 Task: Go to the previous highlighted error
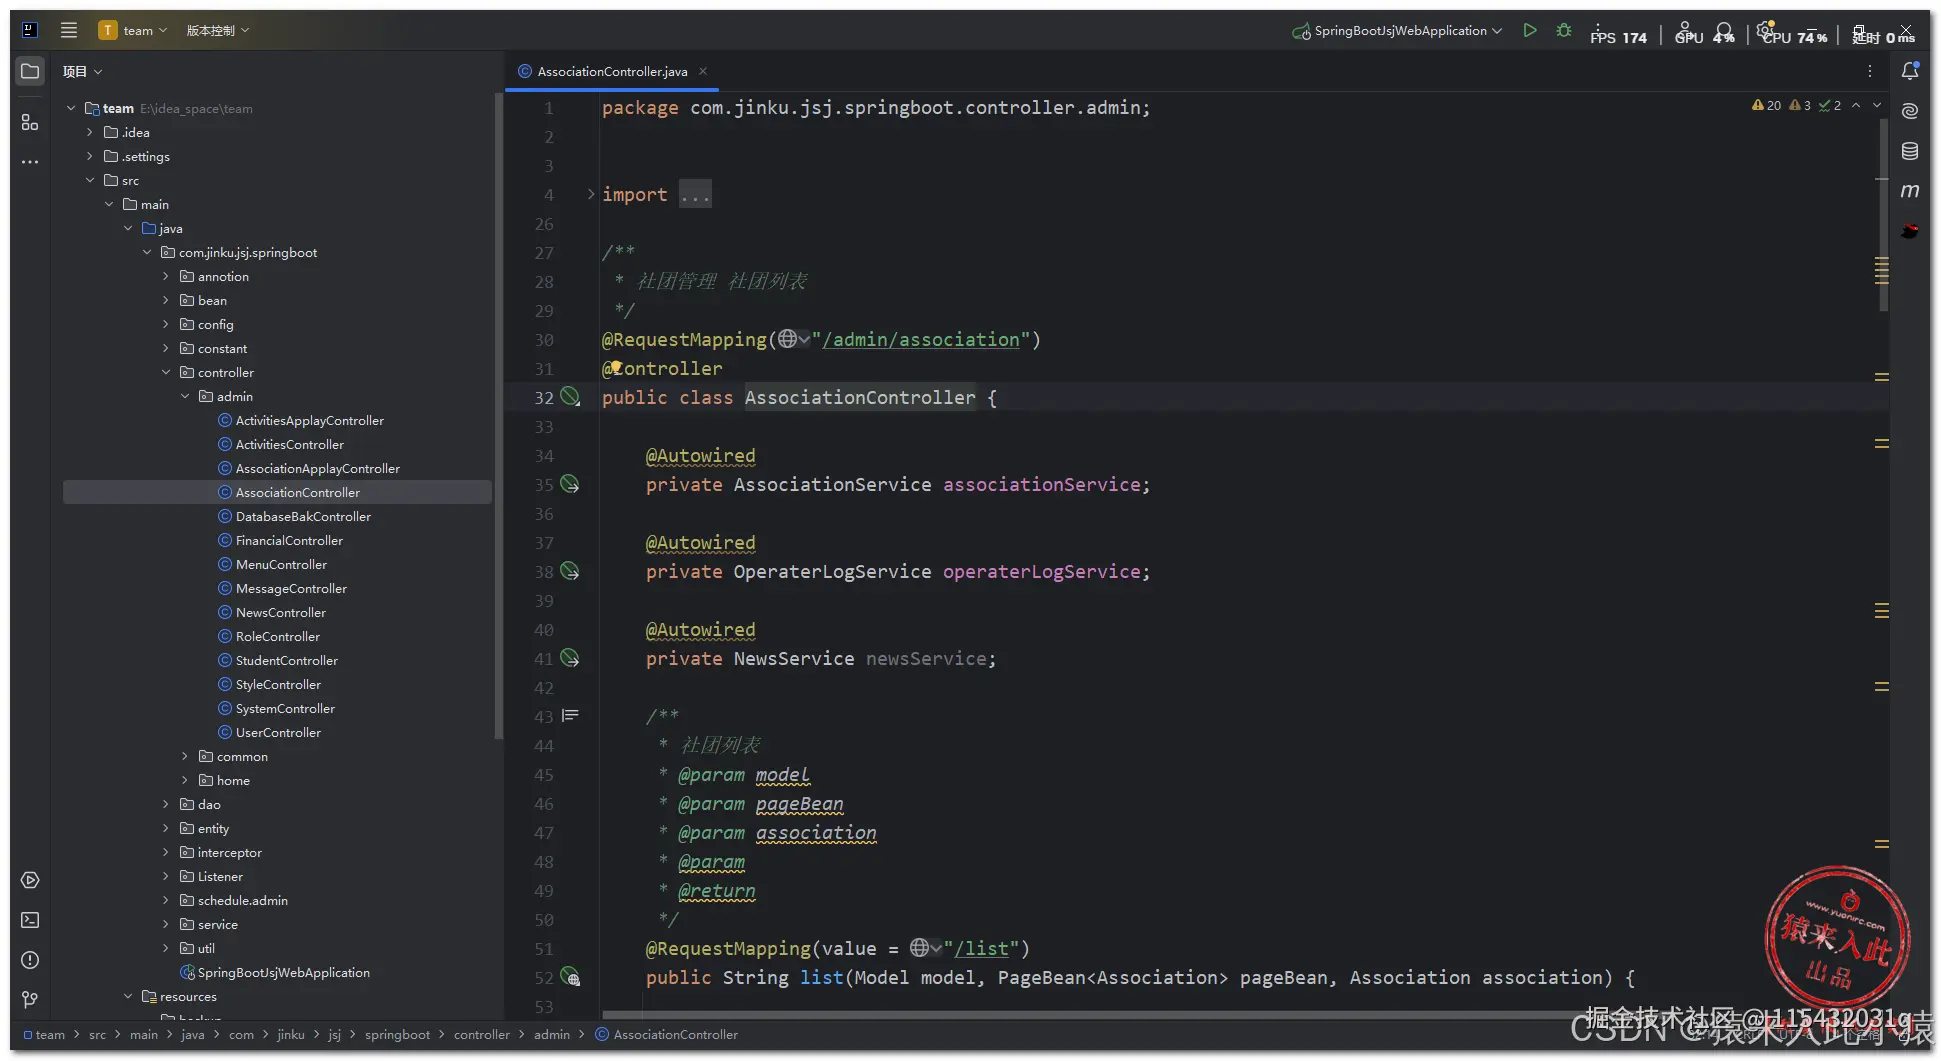(x=1856, y=105)
